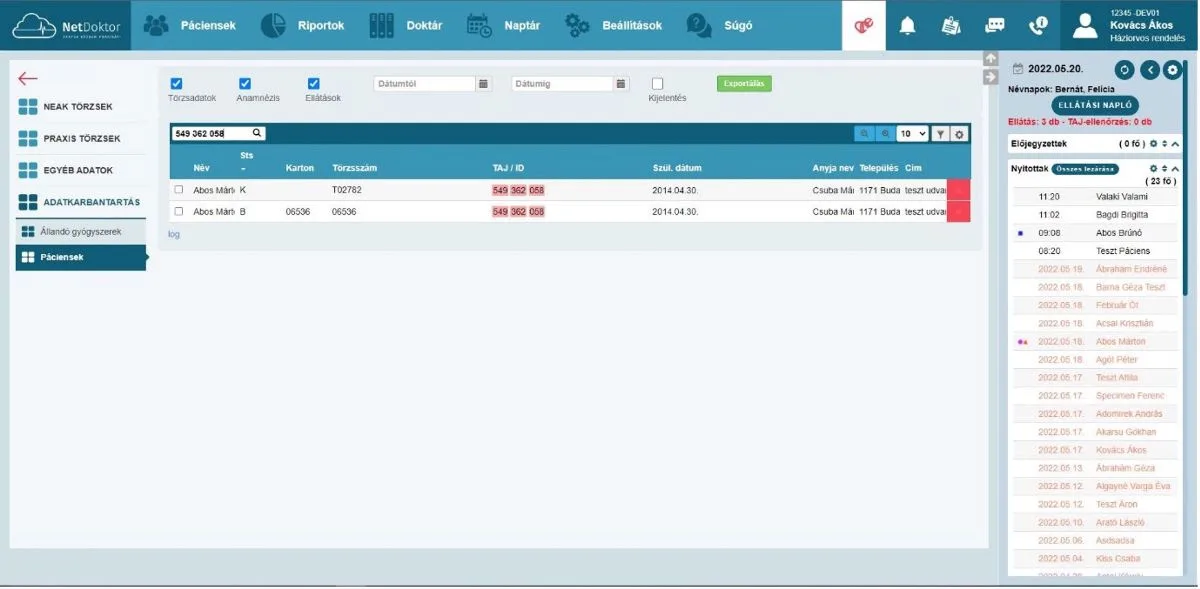Sort the Nyitottak list arrows
The width and height of the screenshot is (1200, 589).
point(1164,168)
